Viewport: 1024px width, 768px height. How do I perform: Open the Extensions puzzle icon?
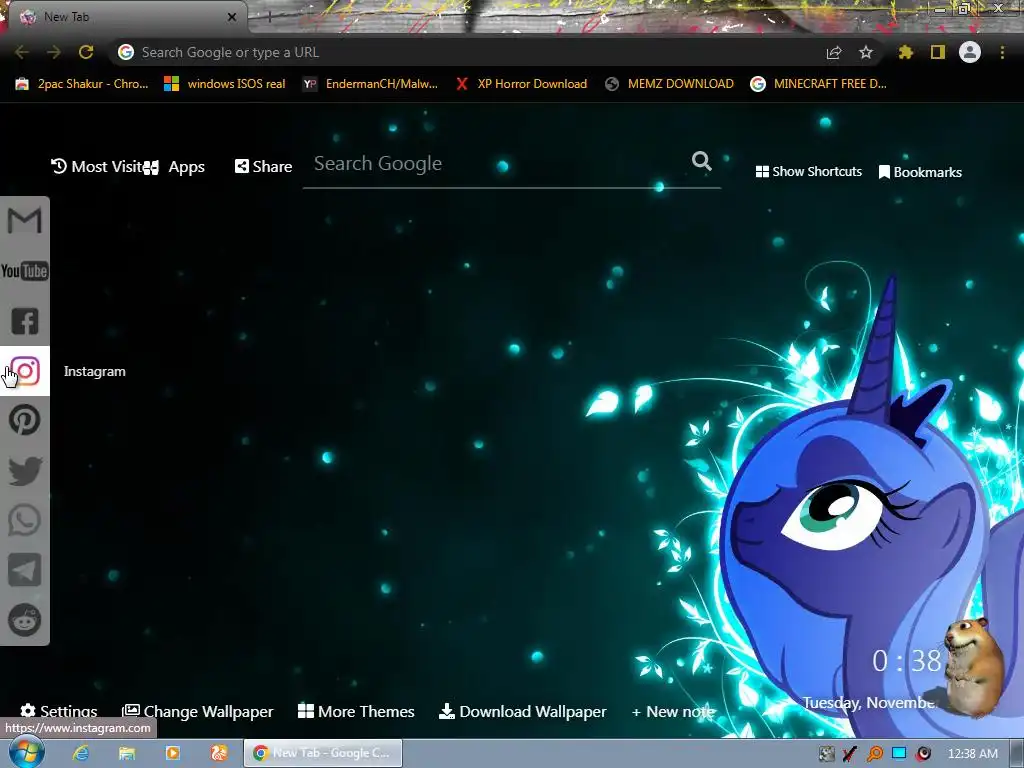pos(905,52)
